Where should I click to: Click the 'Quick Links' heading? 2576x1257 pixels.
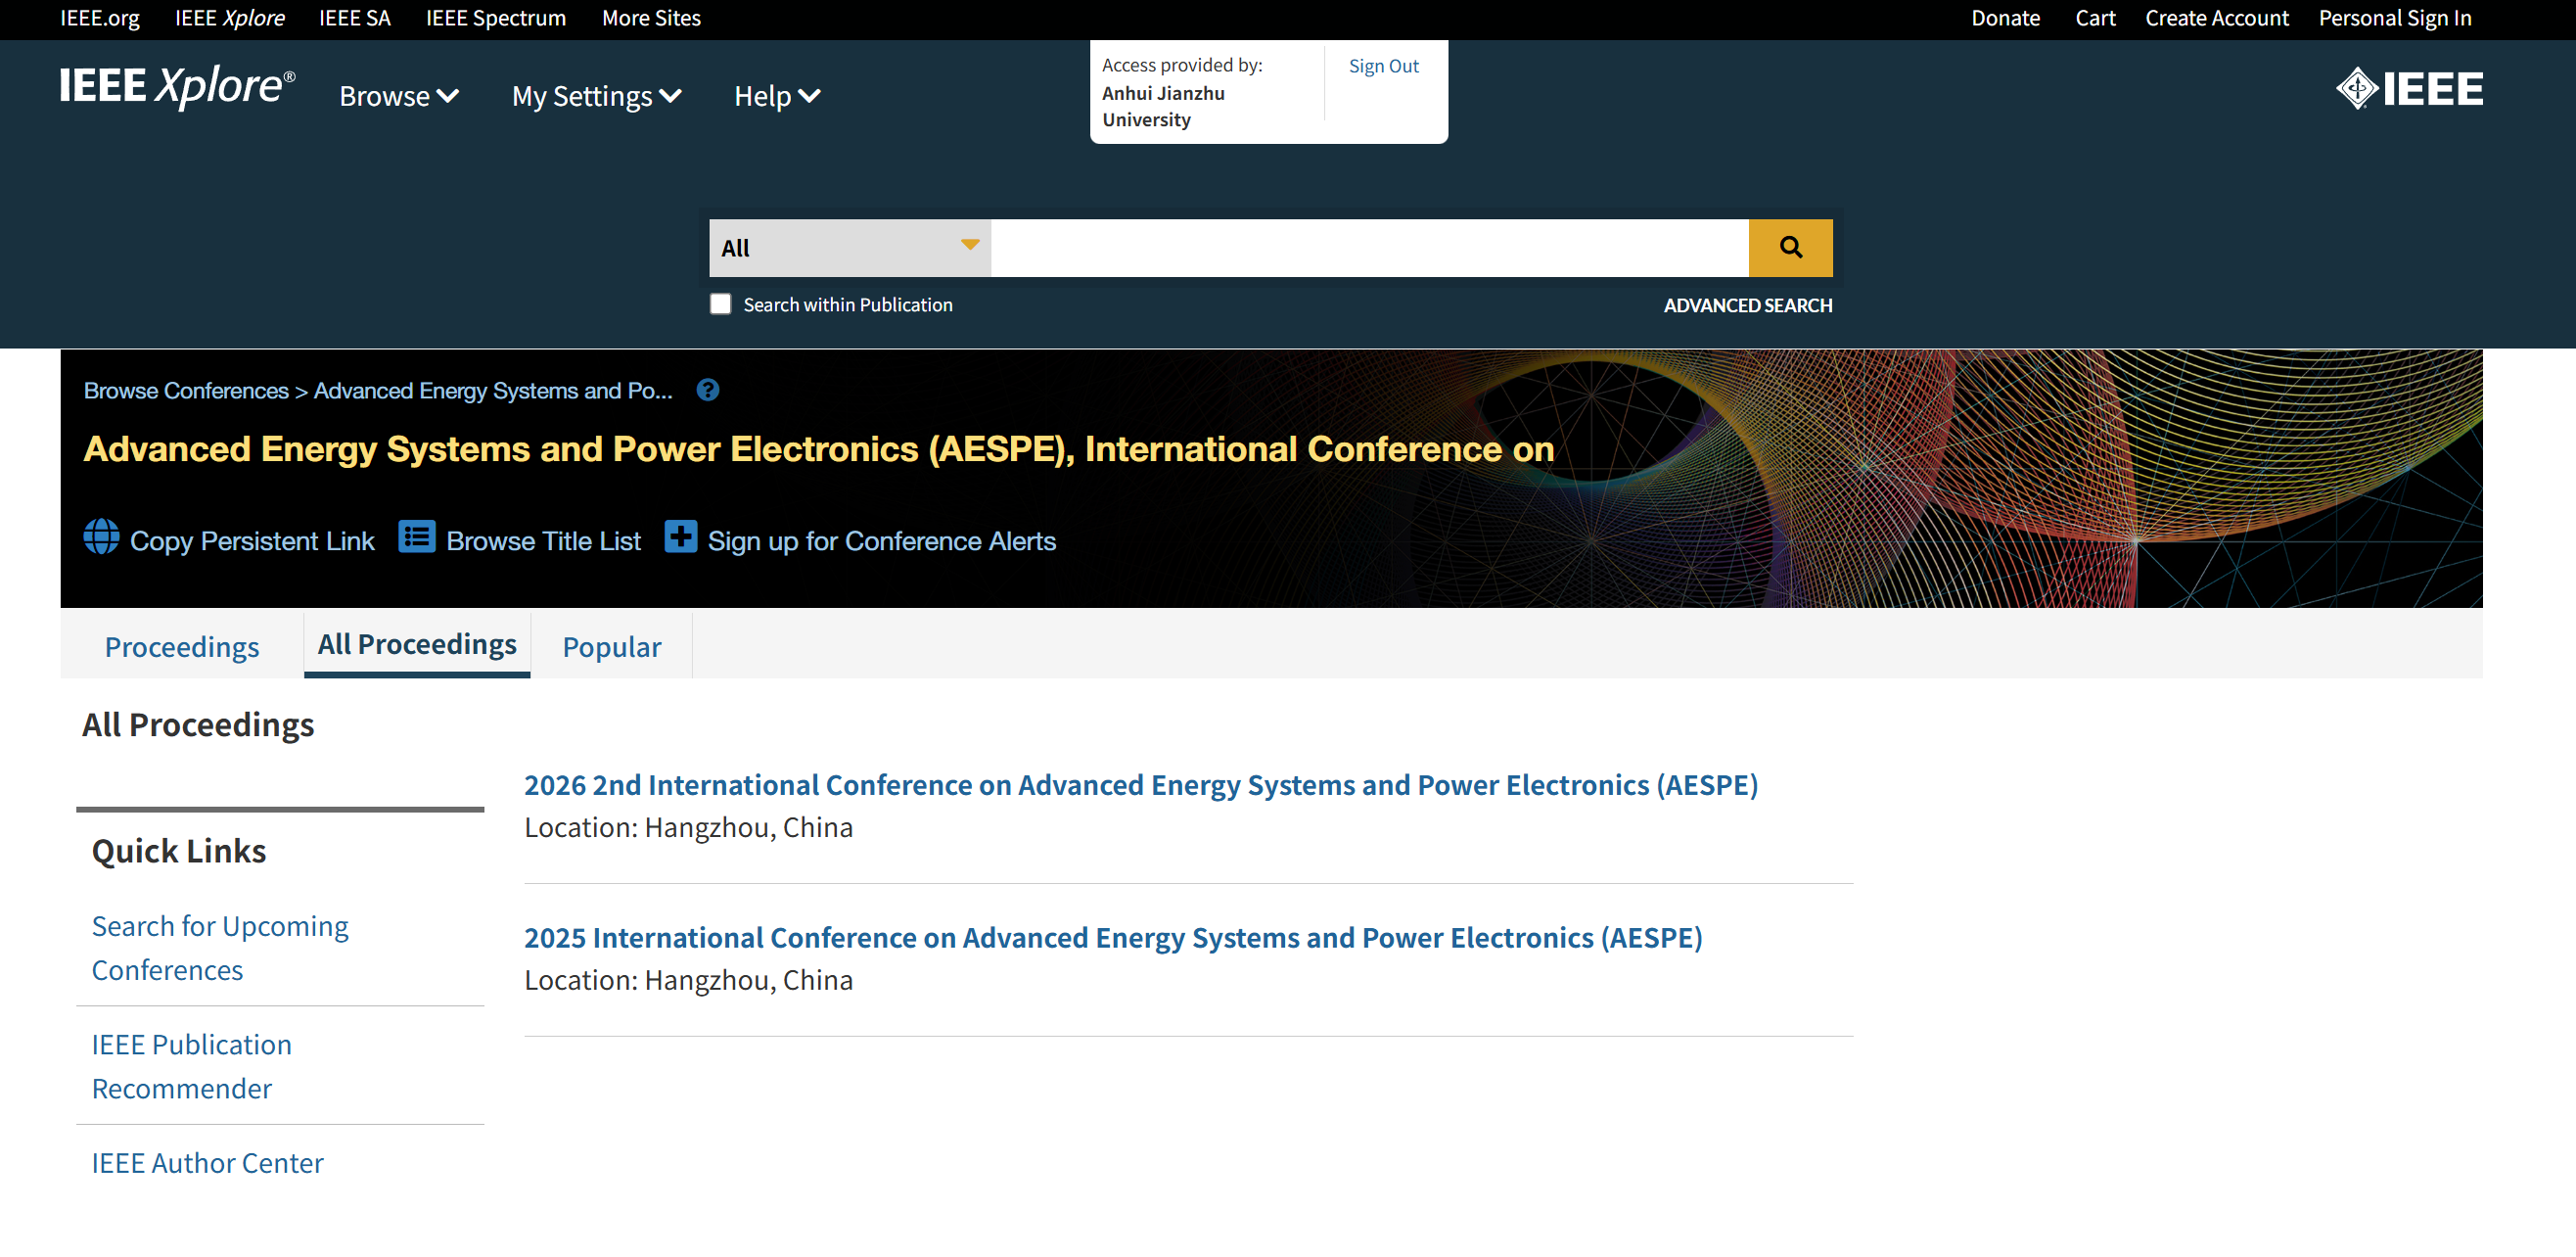[x=179, y=851]
